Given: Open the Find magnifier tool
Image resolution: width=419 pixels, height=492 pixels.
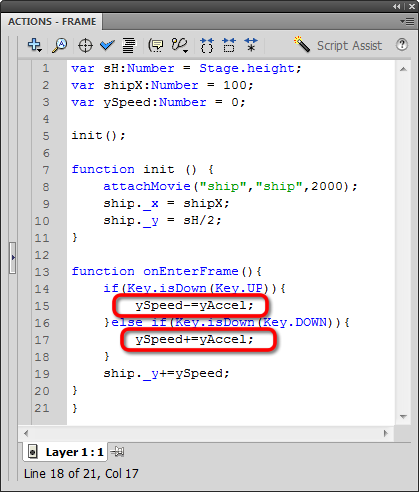Looking at the screenshot, I should click(60, 45).
